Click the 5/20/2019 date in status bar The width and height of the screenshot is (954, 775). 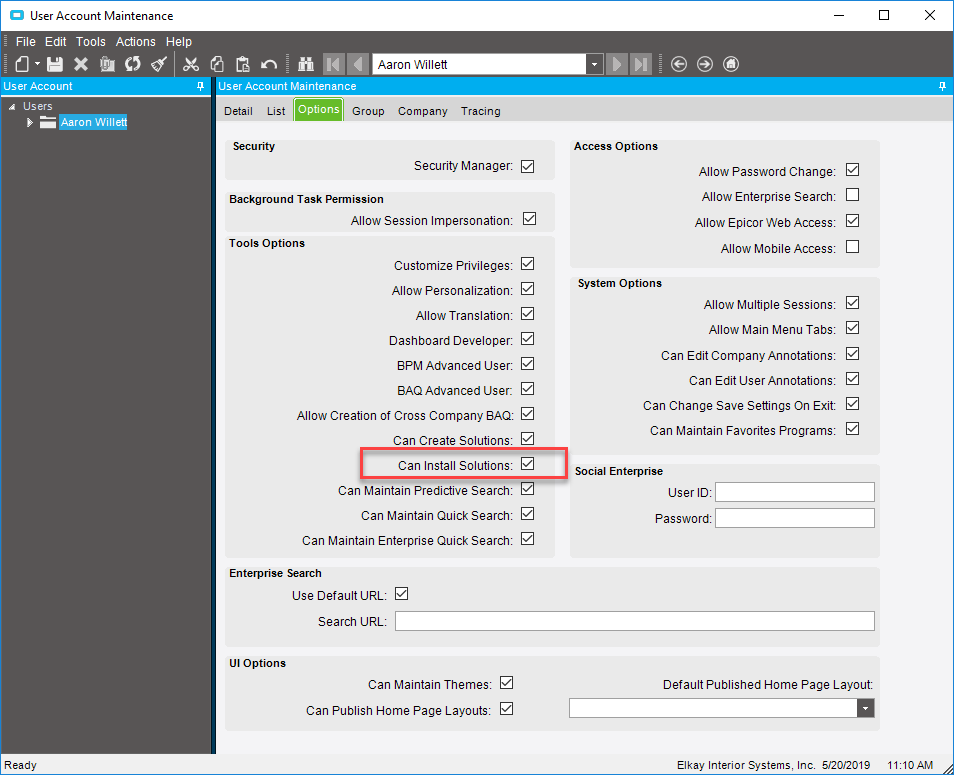846,765
